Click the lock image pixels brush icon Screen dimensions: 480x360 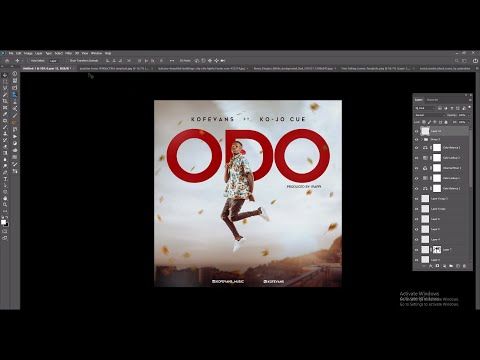(x=429, y=122)
